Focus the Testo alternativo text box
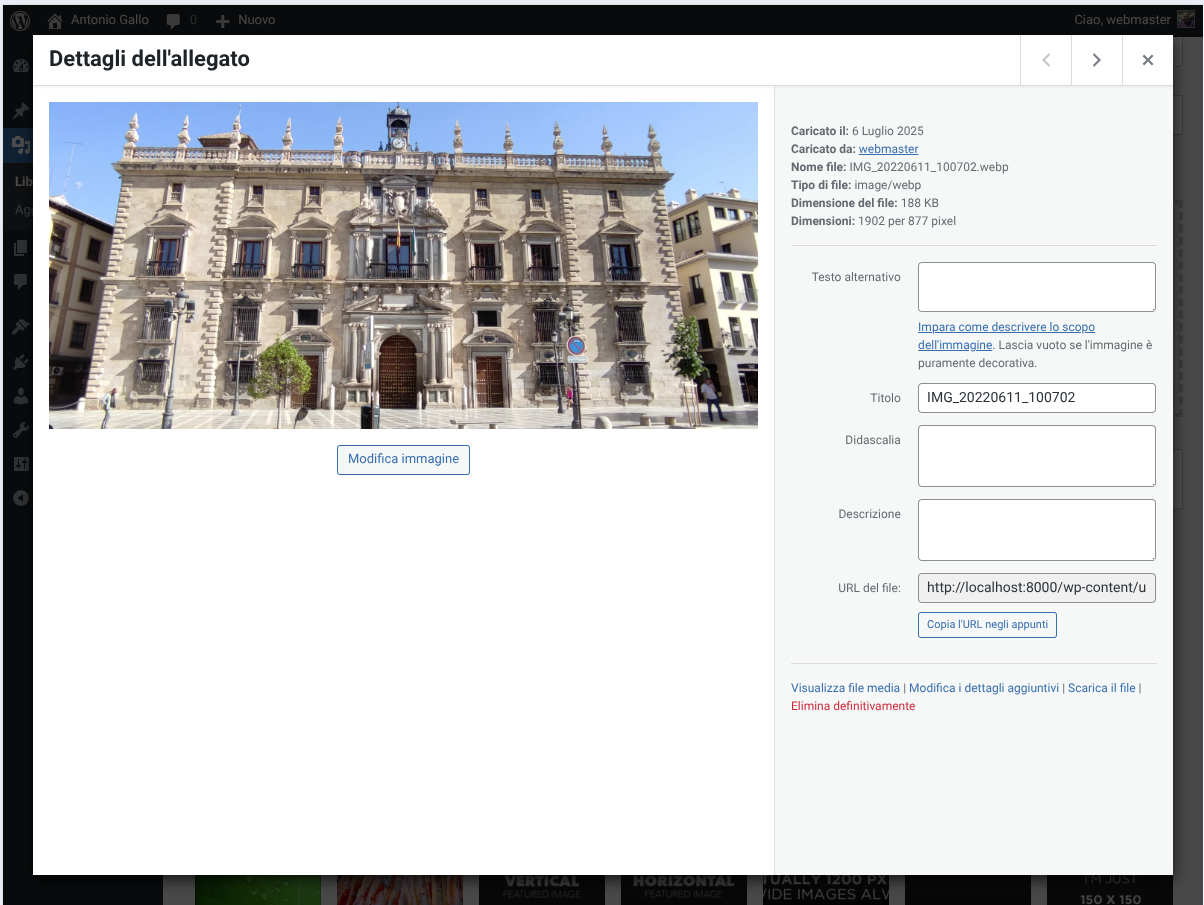1204x905 pixels. [x=1036, y=287]
